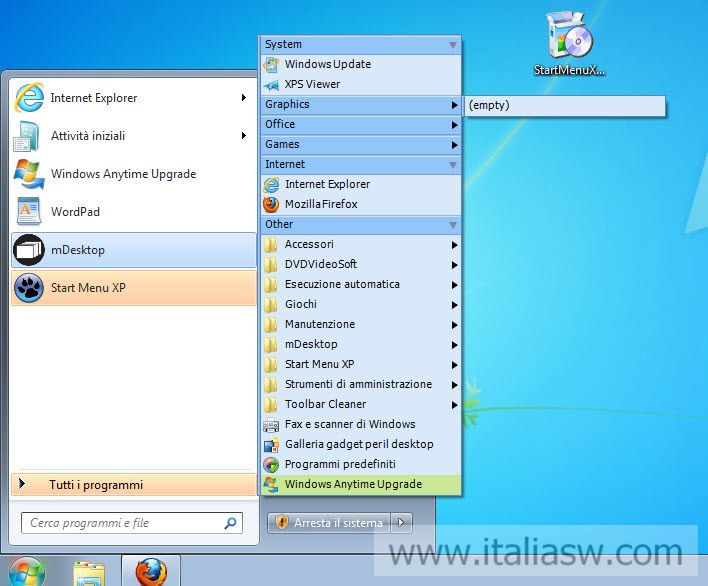
Task: Click Tutti i programmi
Action: tap(134, 485)
